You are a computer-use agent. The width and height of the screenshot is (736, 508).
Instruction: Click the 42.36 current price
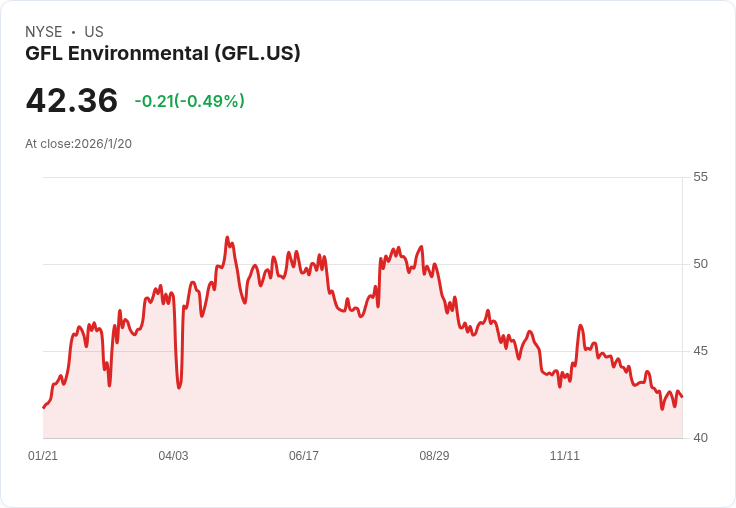(72, 101)
